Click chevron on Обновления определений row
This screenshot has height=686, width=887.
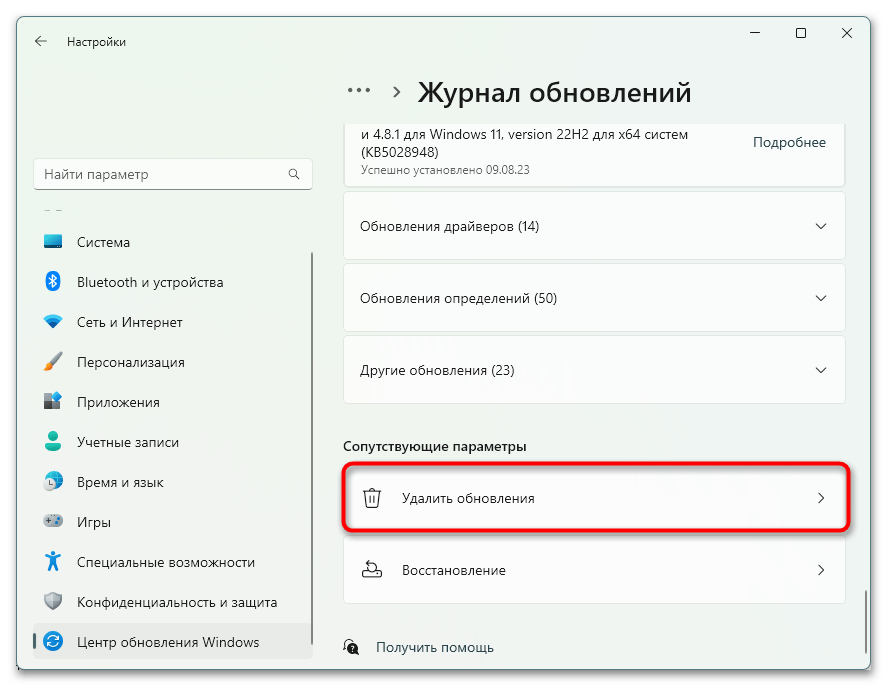(821, 298)
